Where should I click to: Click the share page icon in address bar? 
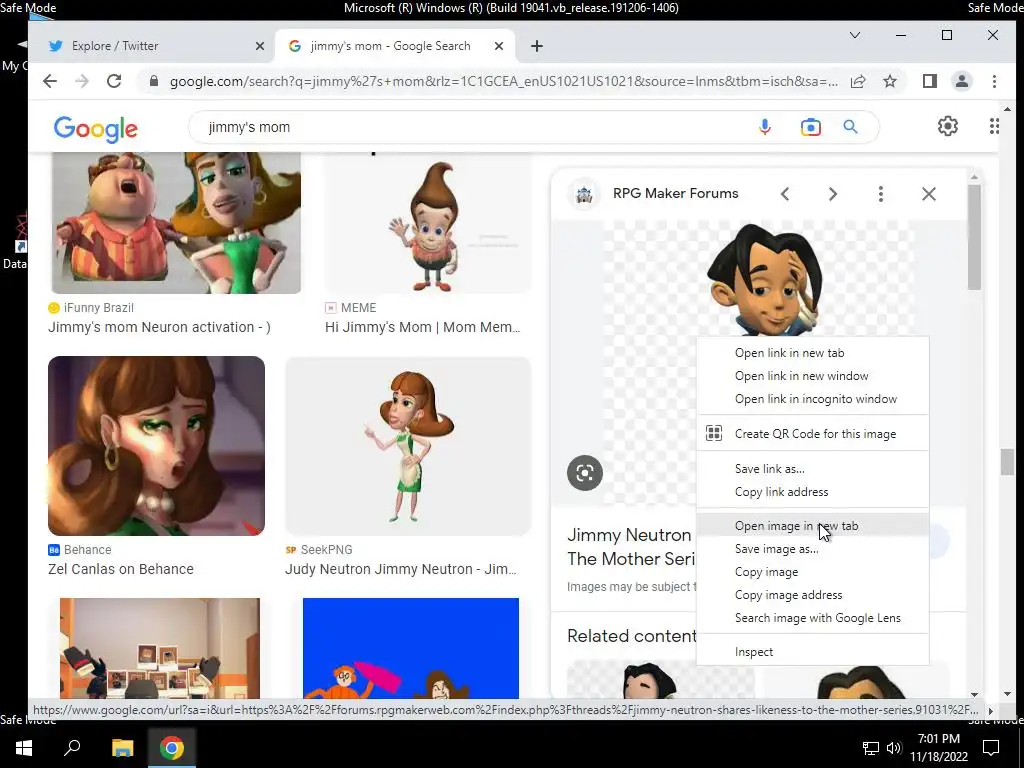[858, 81]
